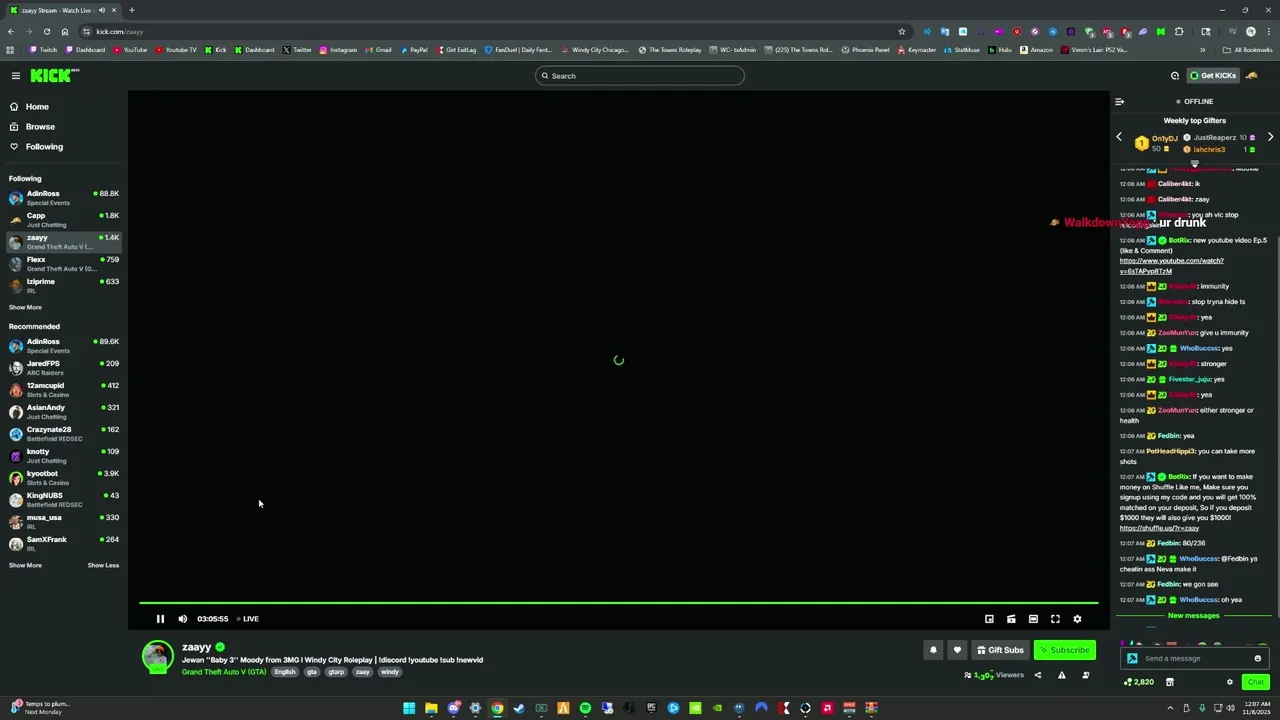Open Instagram bookmark

tap(338, 49)
